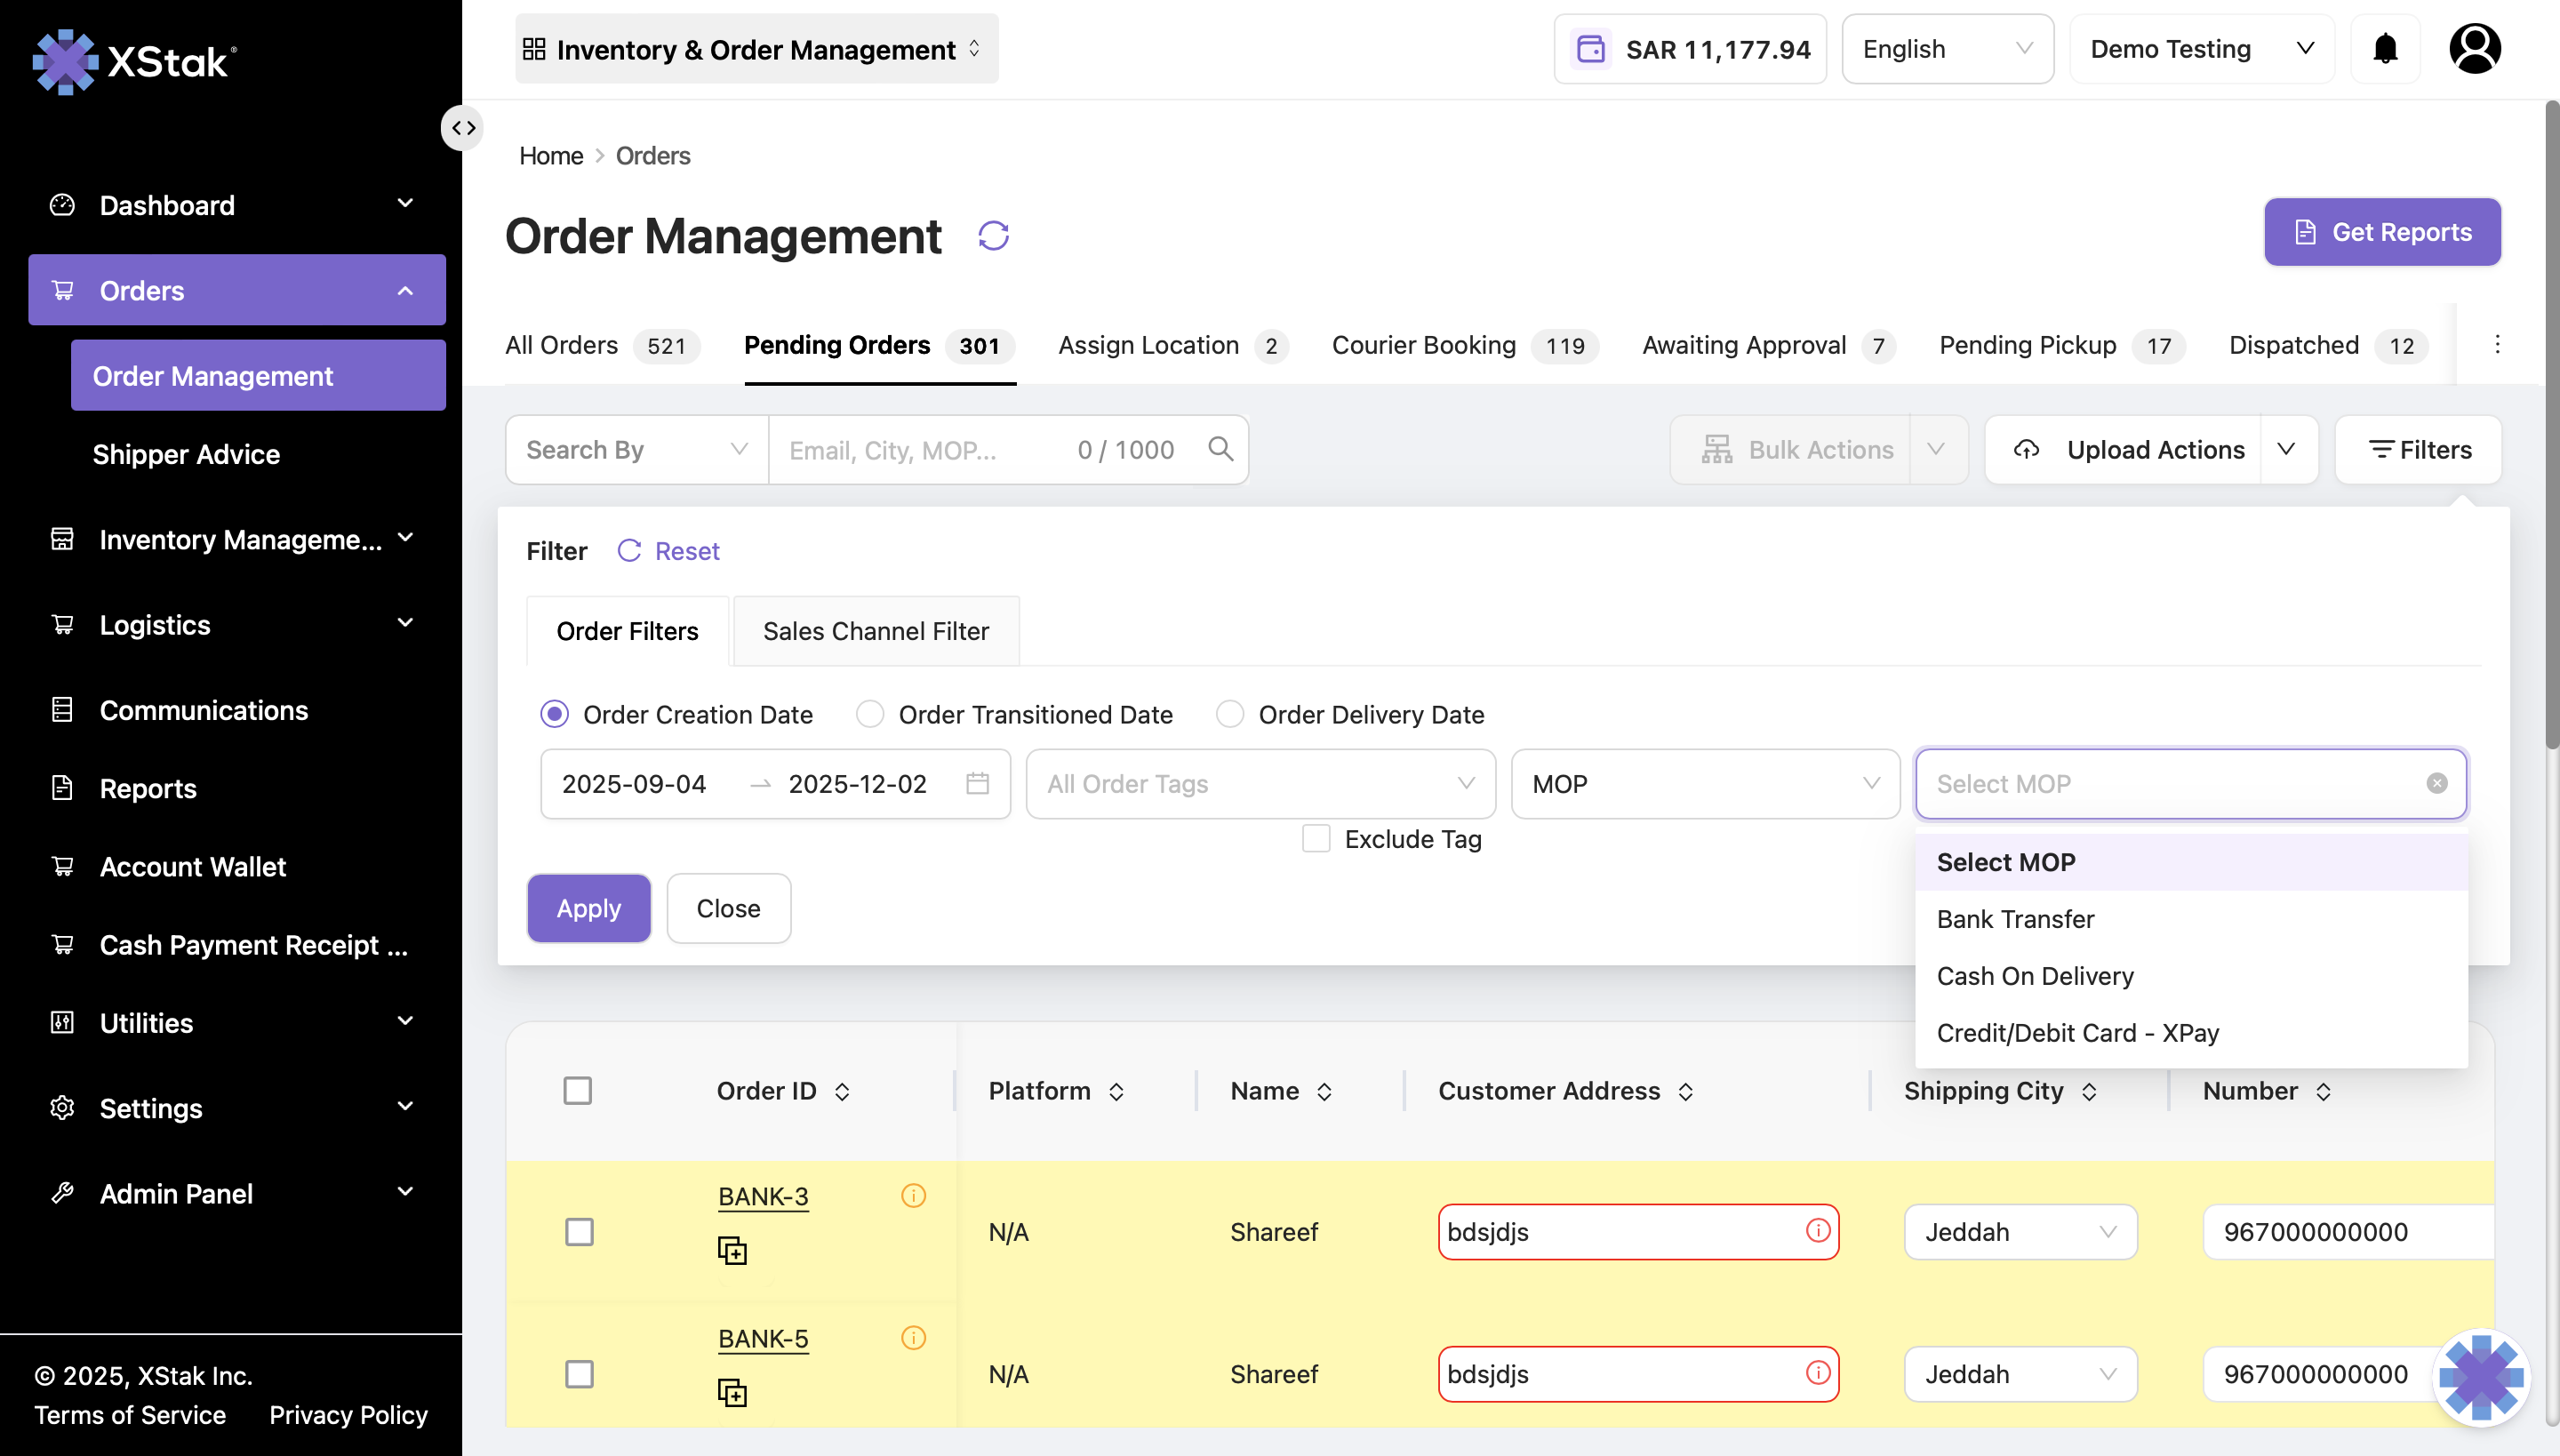Choose Cash On Delivery from MOP list

pyautogui.click(x=2035, y=976)
